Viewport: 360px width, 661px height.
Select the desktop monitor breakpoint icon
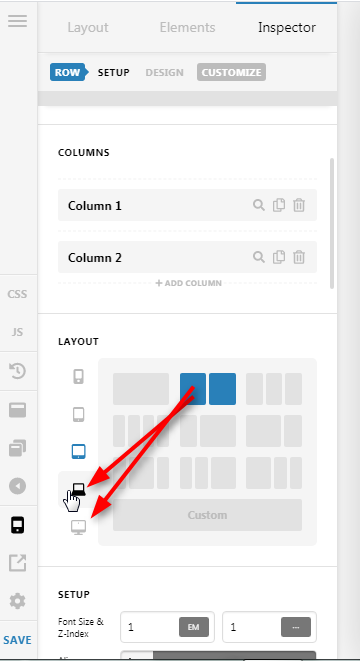pyautogui.click(x=78, y=527)
